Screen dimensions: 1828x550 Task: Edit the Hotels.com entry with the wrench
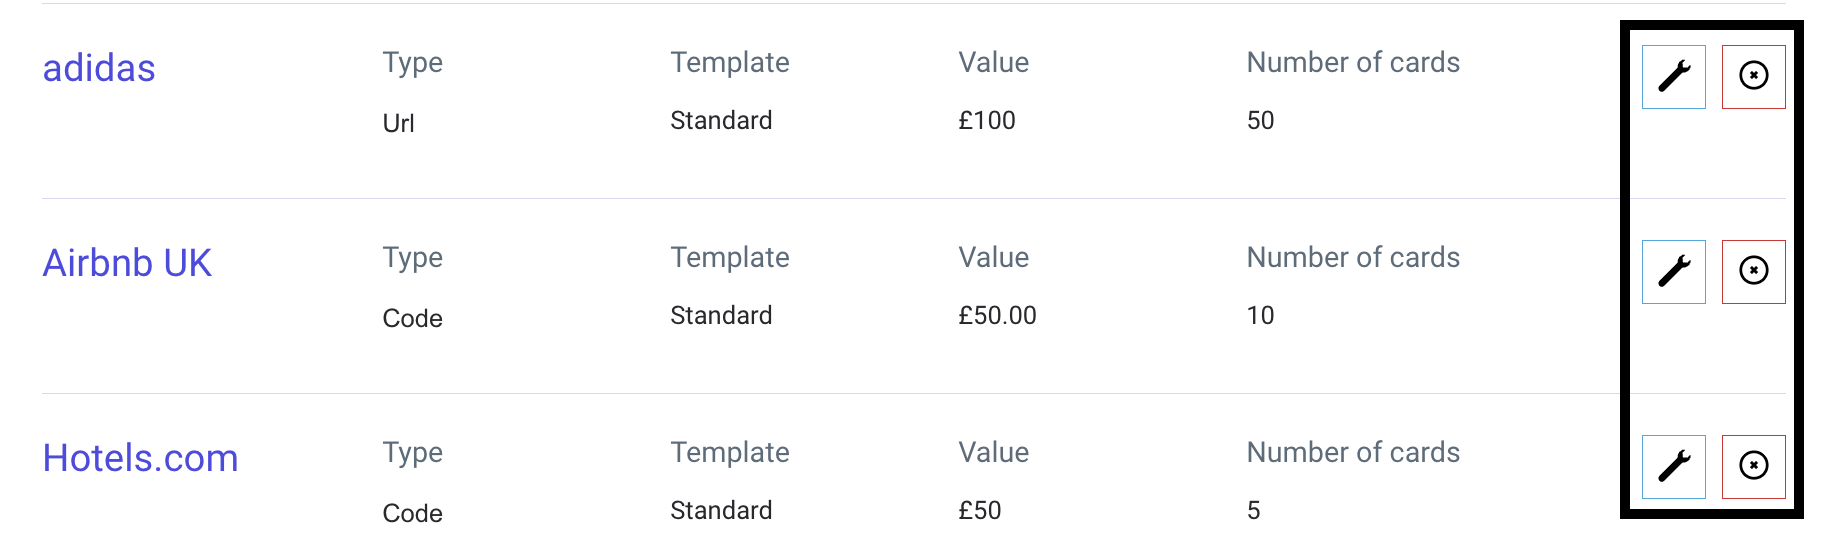(1673, 466)
